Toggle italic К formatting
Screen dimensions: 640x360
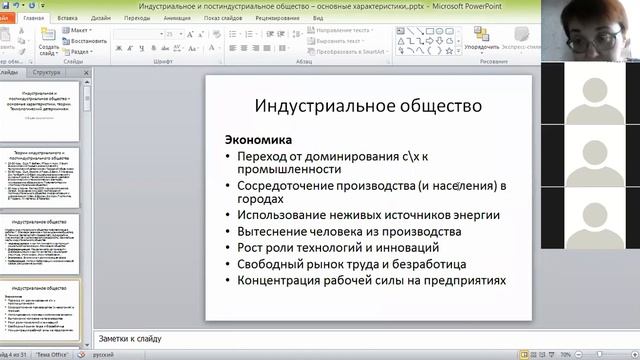click(x=130, y=49)
